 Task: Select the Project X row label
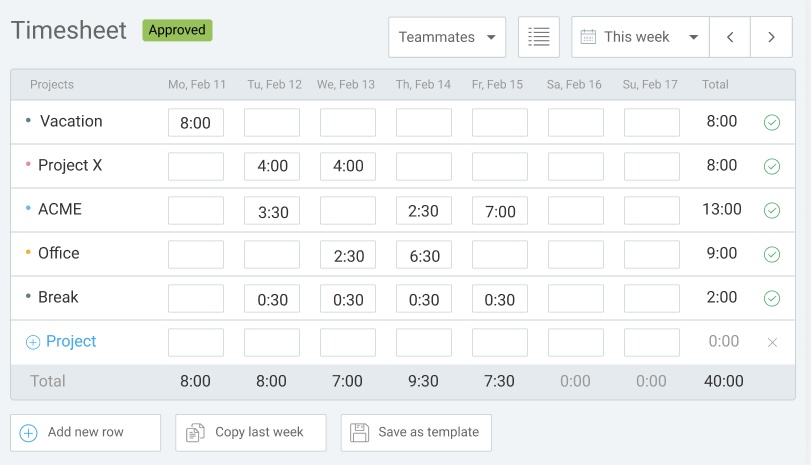[70, 166]
